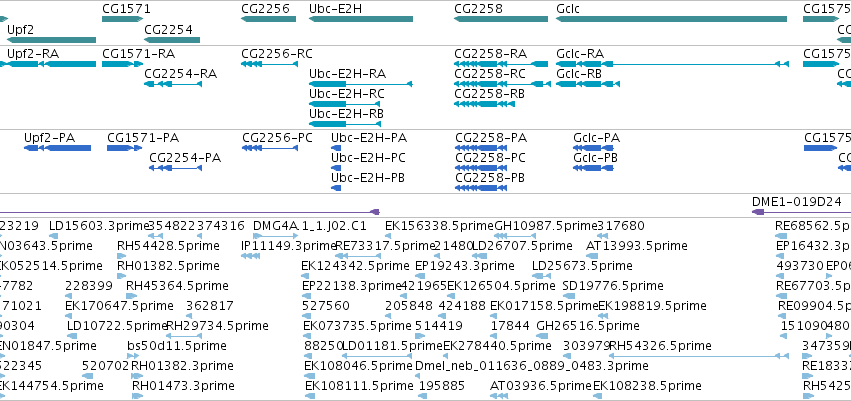Screen dimensions: 851x401
Task: Select the GH10987.5prime EST label
Action: [546, 226]
